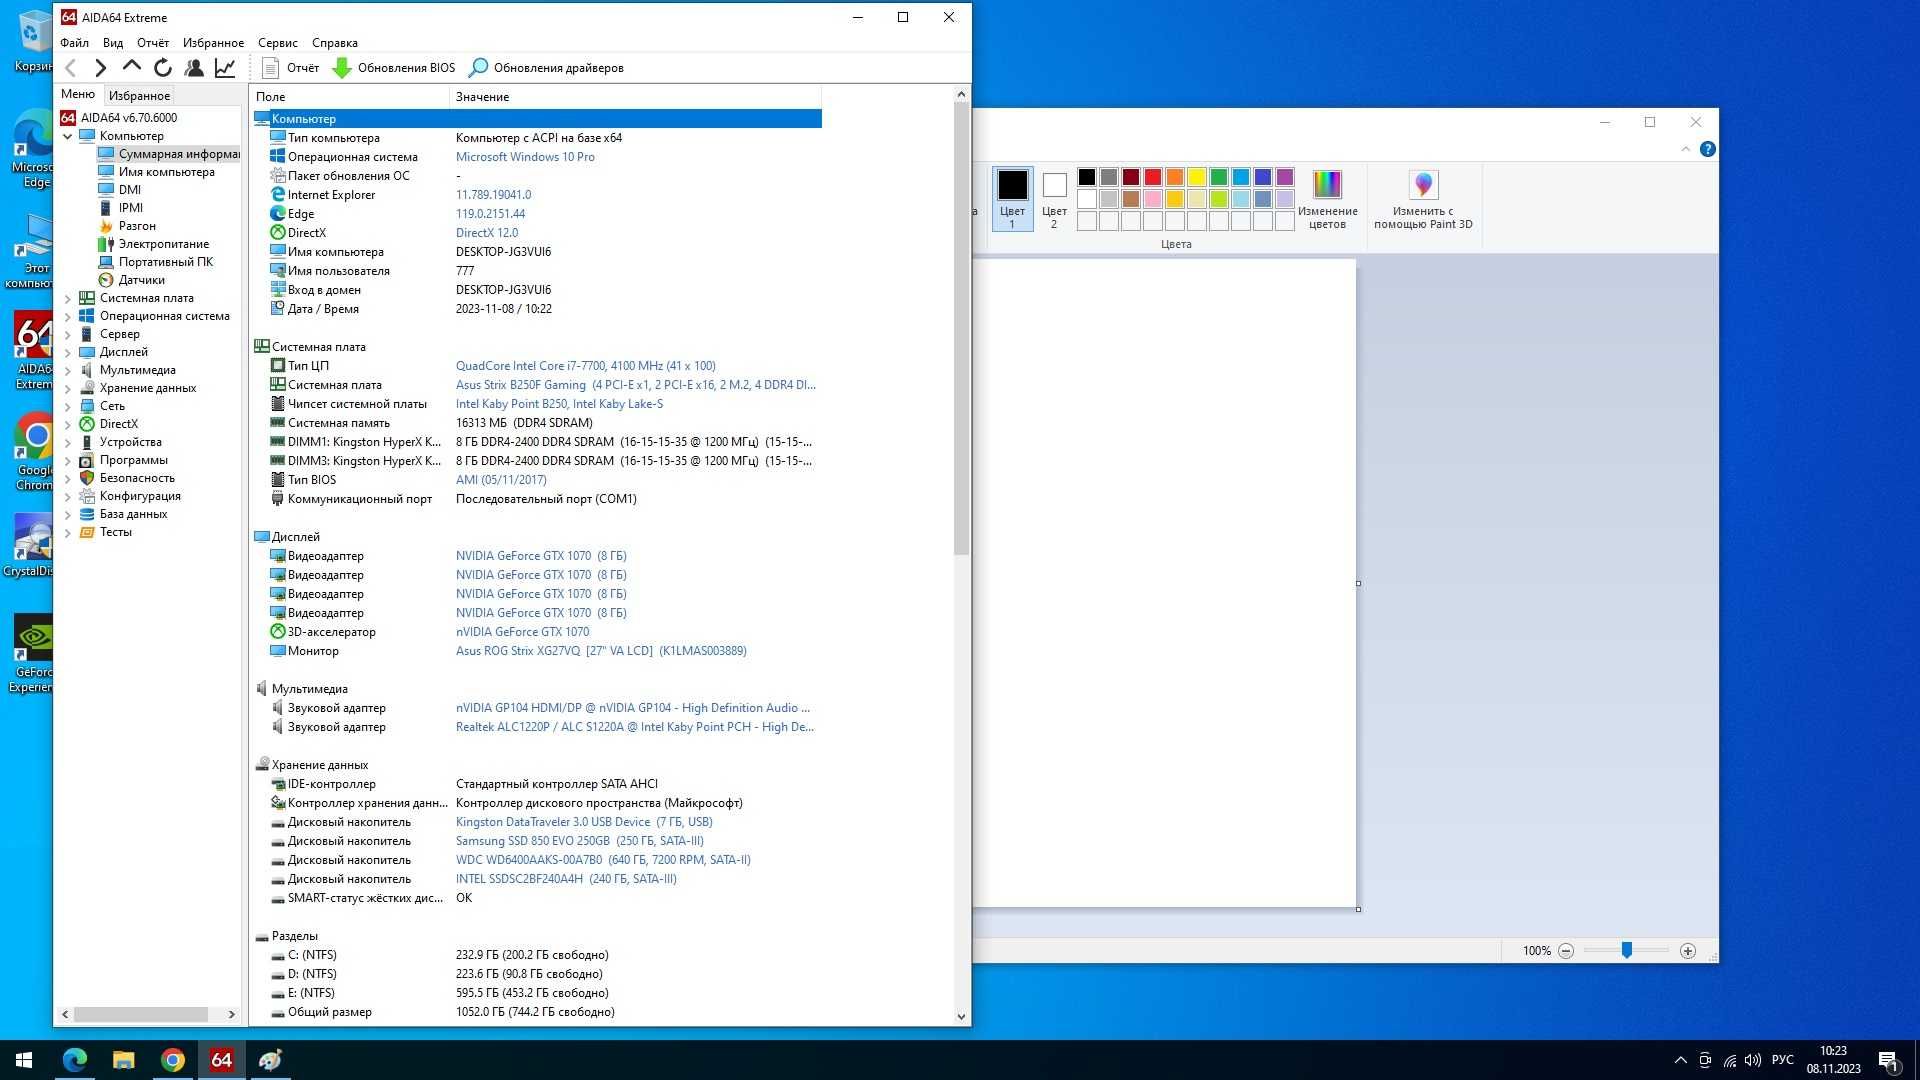Open QuadCore Intel Core i7-7700 link

(x=585, y=366)
